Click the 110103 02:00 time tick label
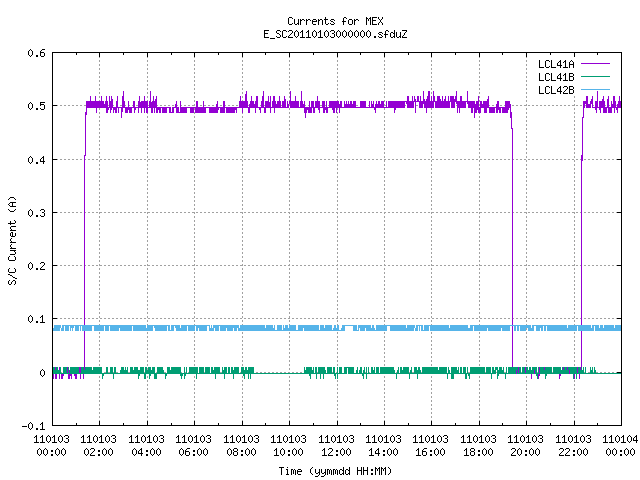The width and height of the screenshot is (640, 480). (98, 446)
